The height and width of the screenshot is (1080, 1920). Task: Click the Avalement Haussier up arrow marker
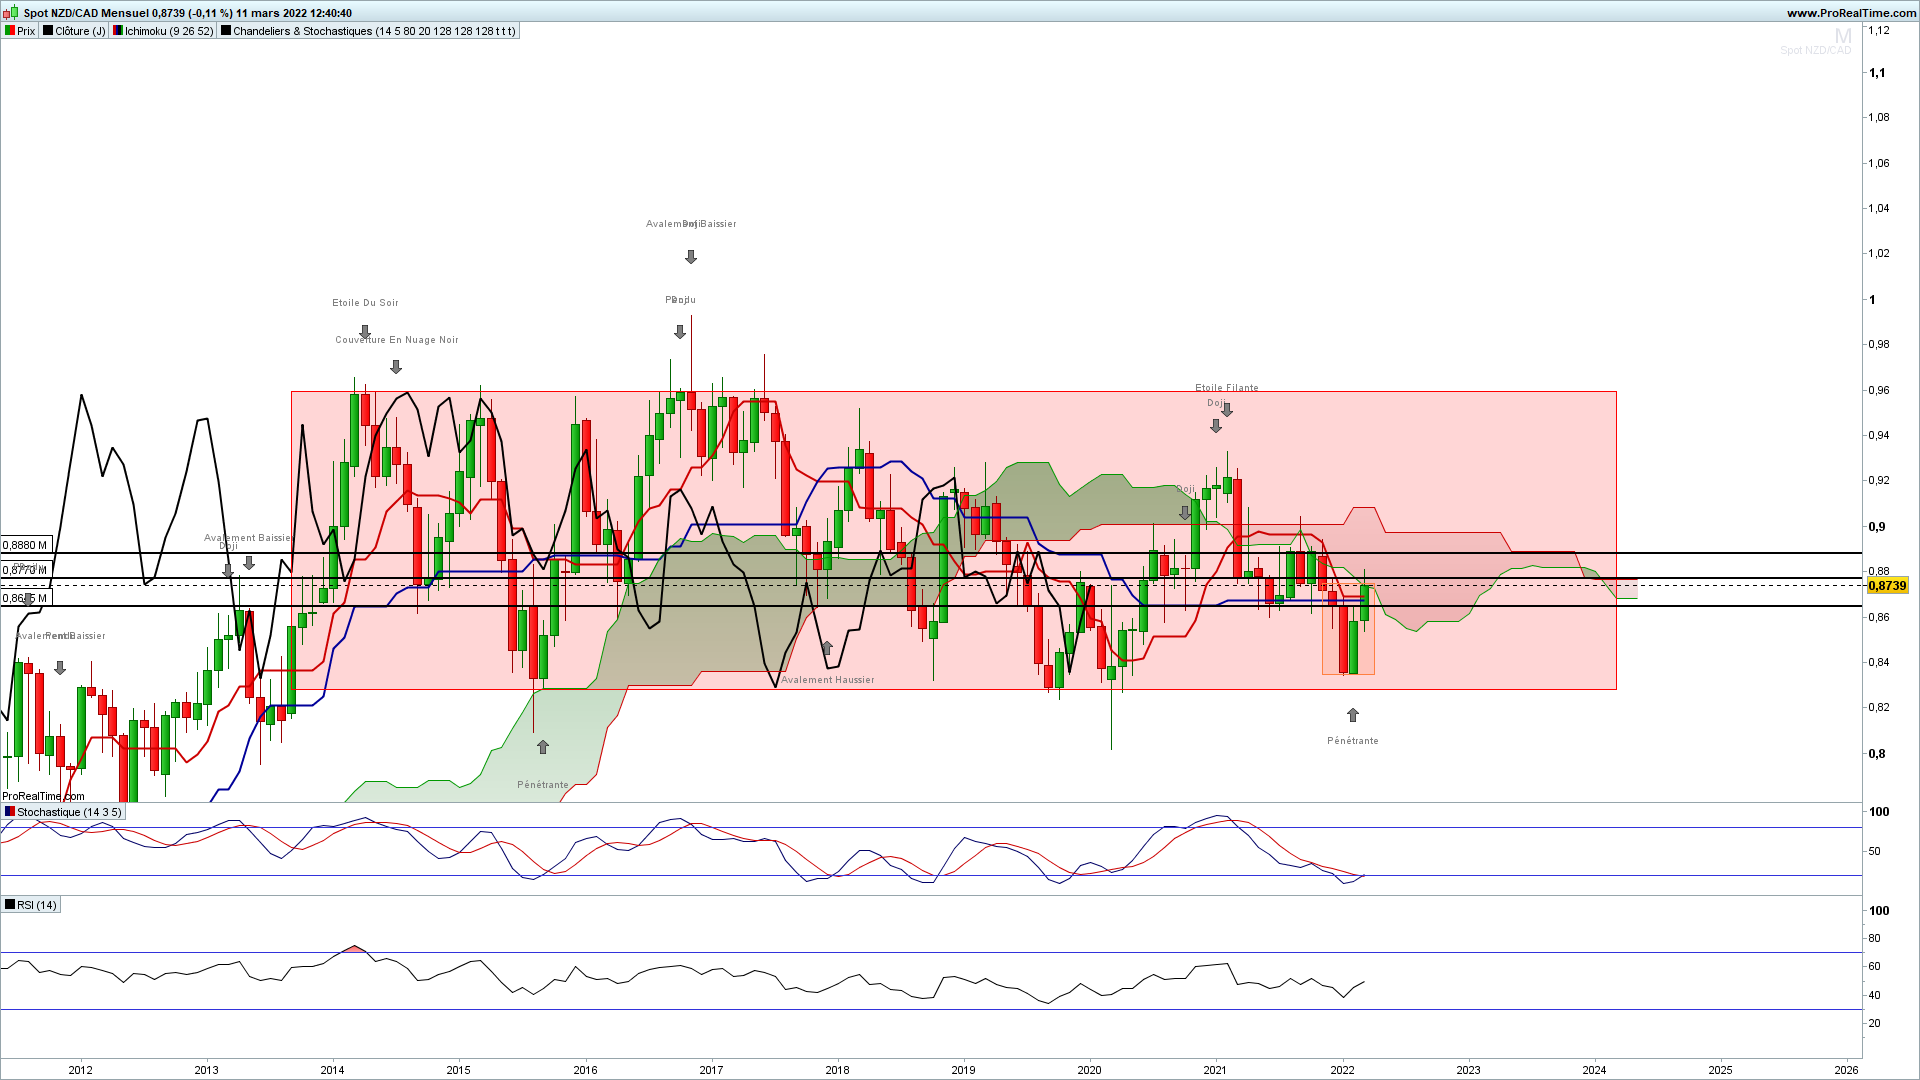click(x=827, y=649)
